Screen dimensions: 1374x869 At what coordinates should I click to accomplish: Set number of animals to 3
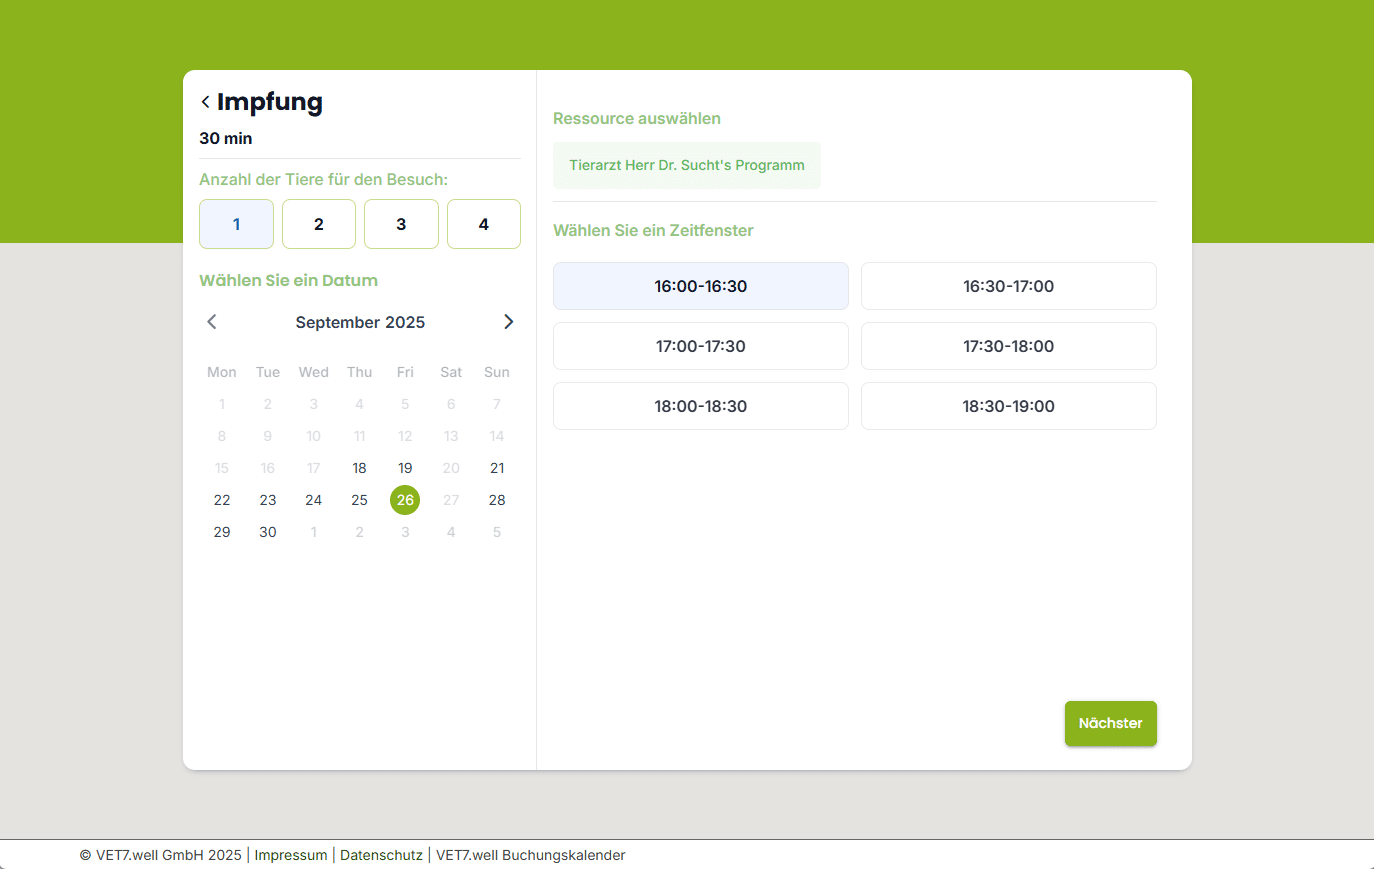point(401,224)
